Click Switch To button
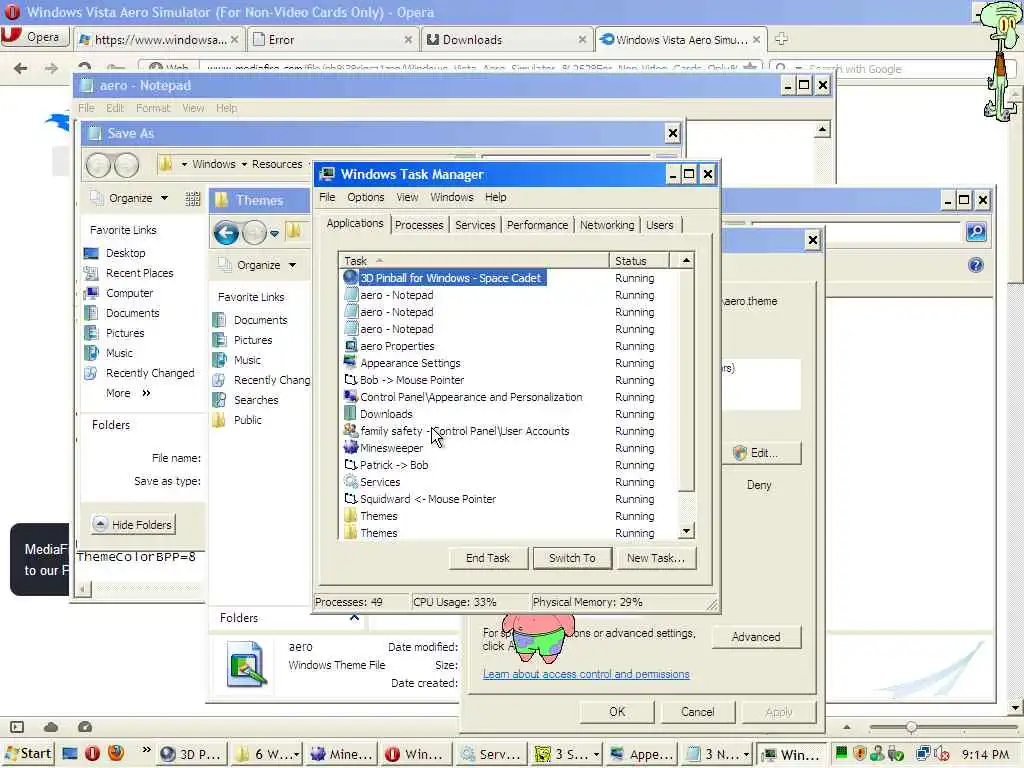 pyautogui.click(x=572, y=558)
